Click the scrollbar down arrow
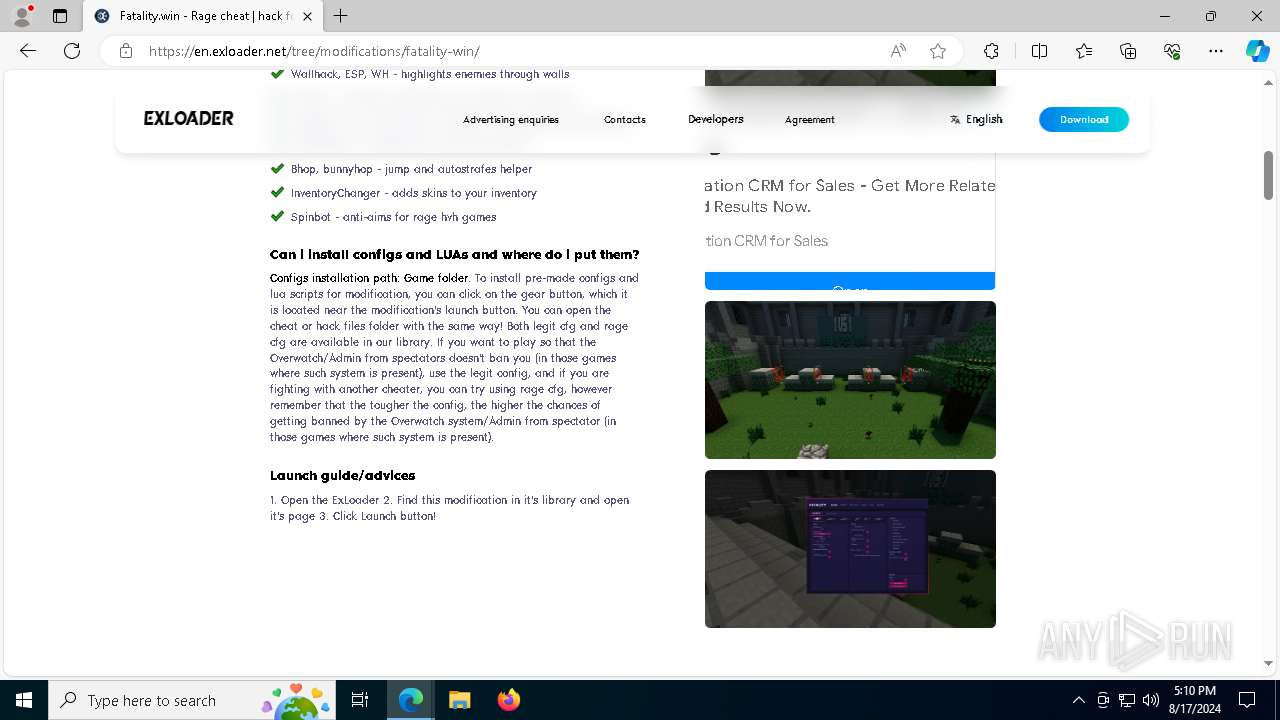This screenshot has height=720, width=1280. pos(1268,663)
